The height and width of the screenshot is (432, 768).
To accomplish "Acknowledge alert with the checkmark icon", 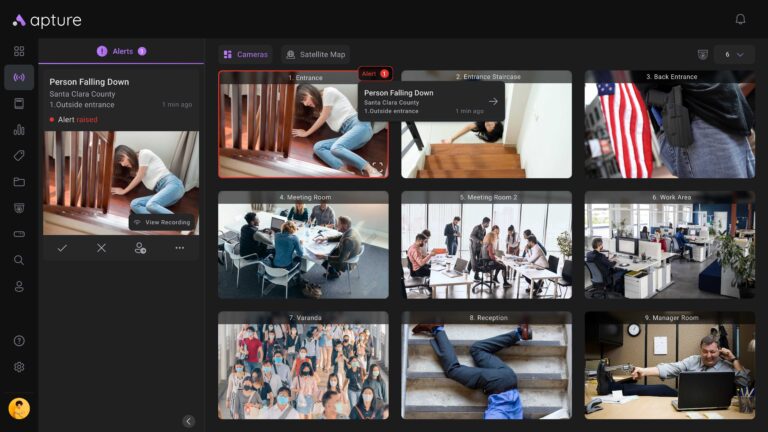I will pos(62,248).
